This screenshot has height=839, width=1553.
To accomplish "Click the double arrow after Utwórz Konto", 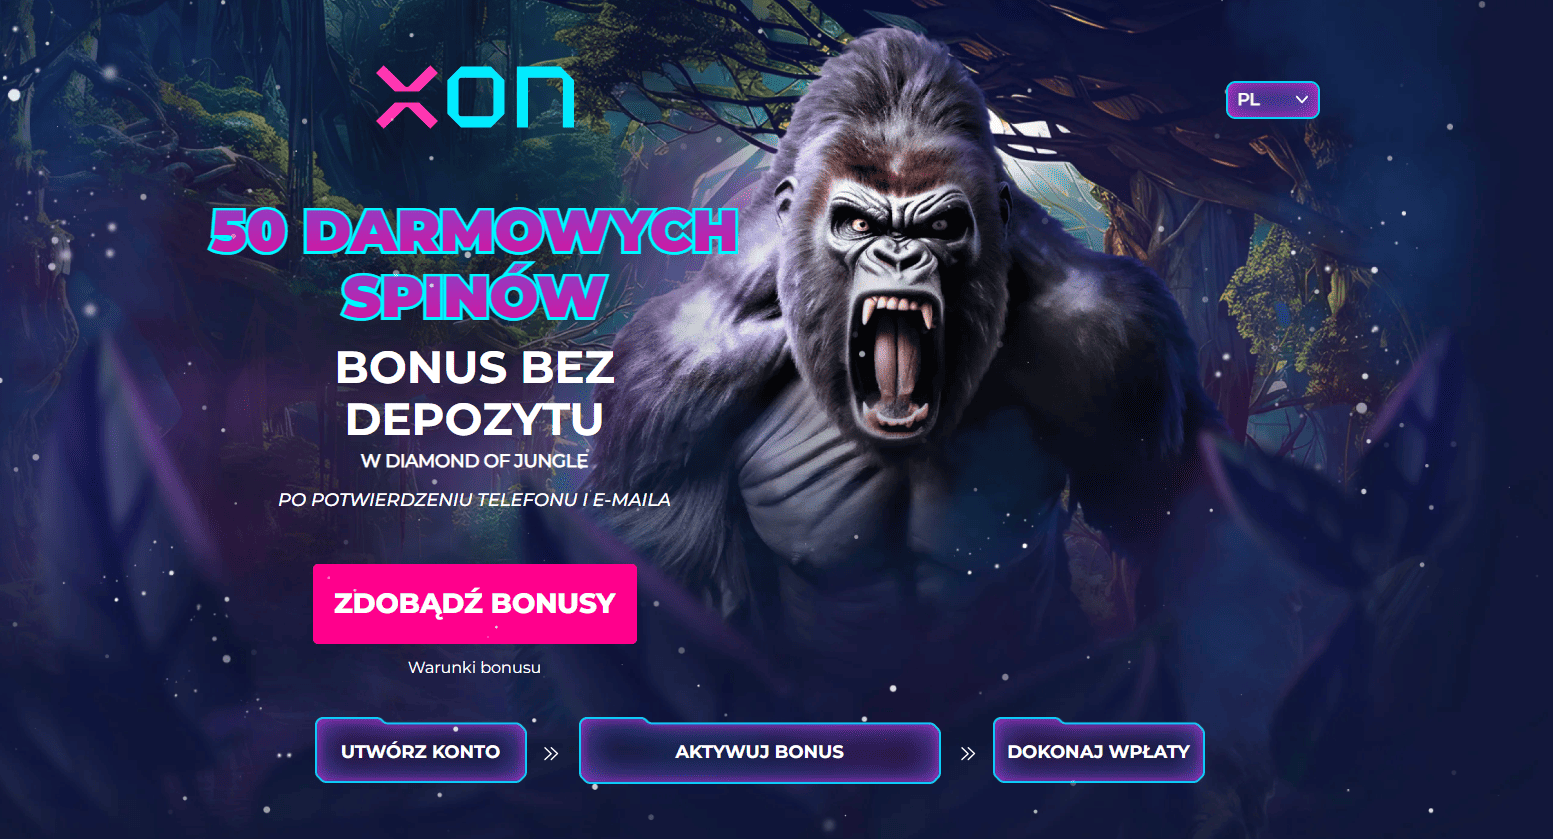I will 551,753.
